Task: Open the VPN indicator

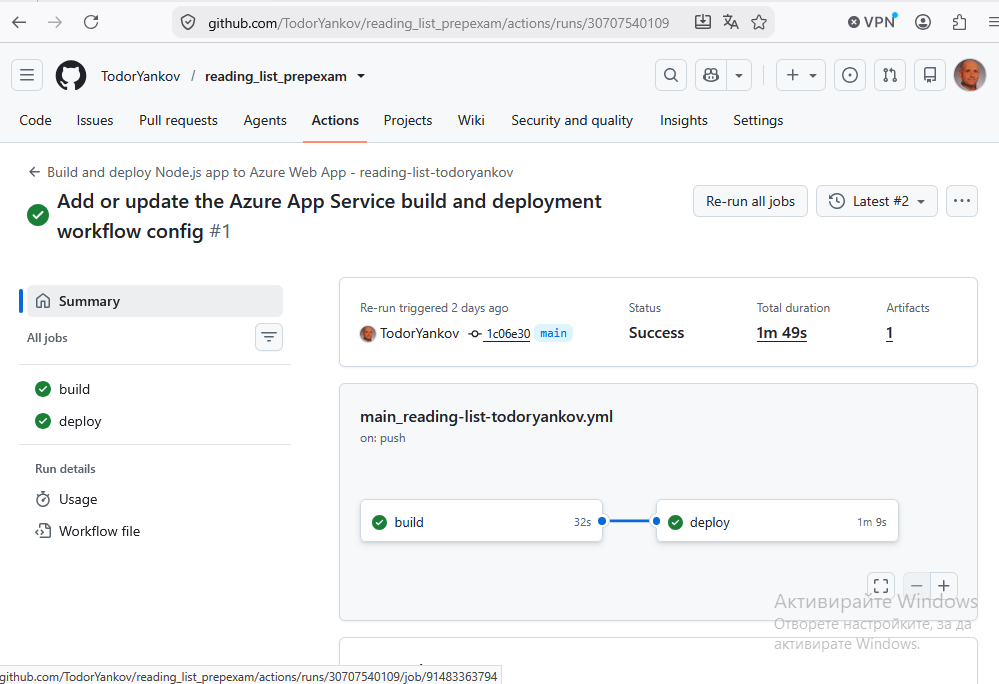Action: pyautogui.click(x=872, y=22)
